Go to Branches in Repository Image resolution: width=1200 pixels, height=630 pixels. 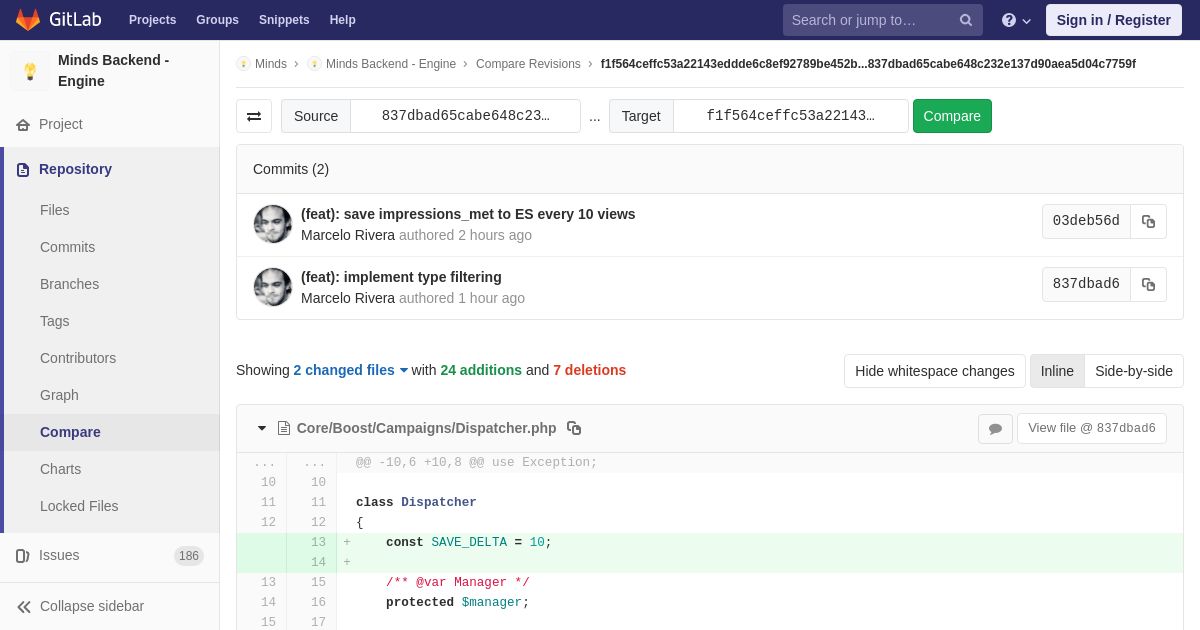[70, 284]
